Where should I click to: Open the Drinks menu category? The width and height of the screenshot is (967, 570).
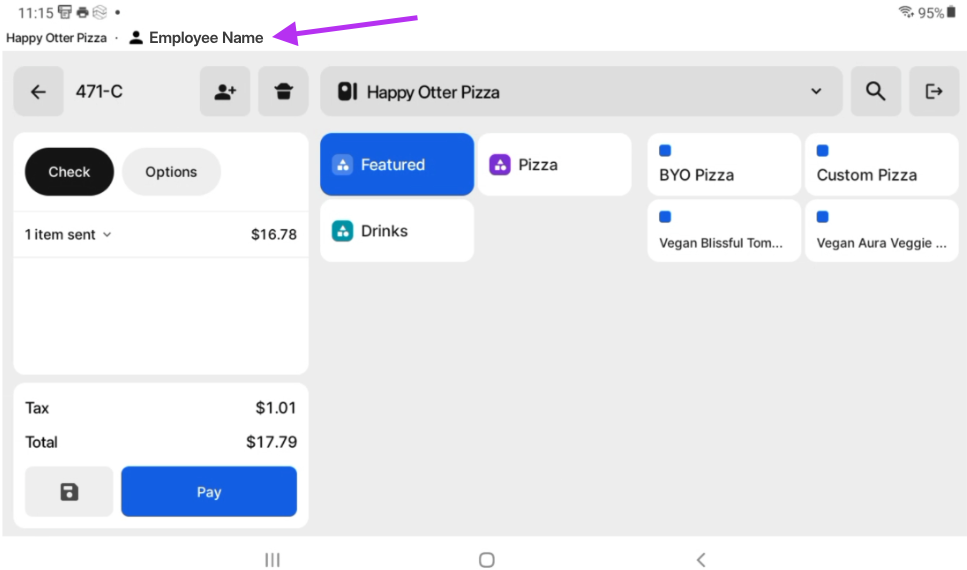pyautogui.click(x=396, y=231)
